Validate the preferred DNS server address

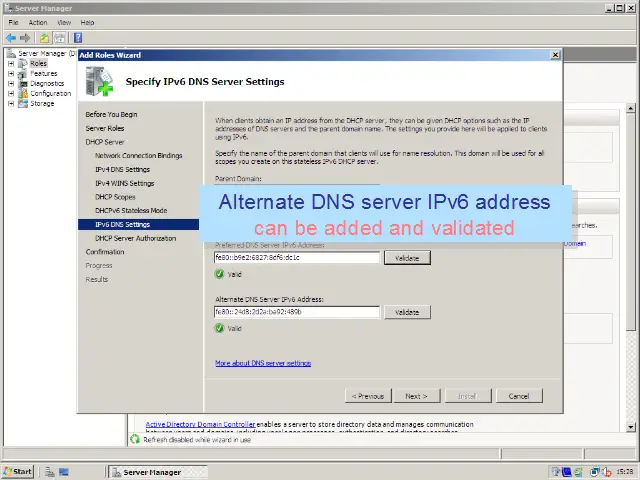pyautogui.click(x=407, y=258)
